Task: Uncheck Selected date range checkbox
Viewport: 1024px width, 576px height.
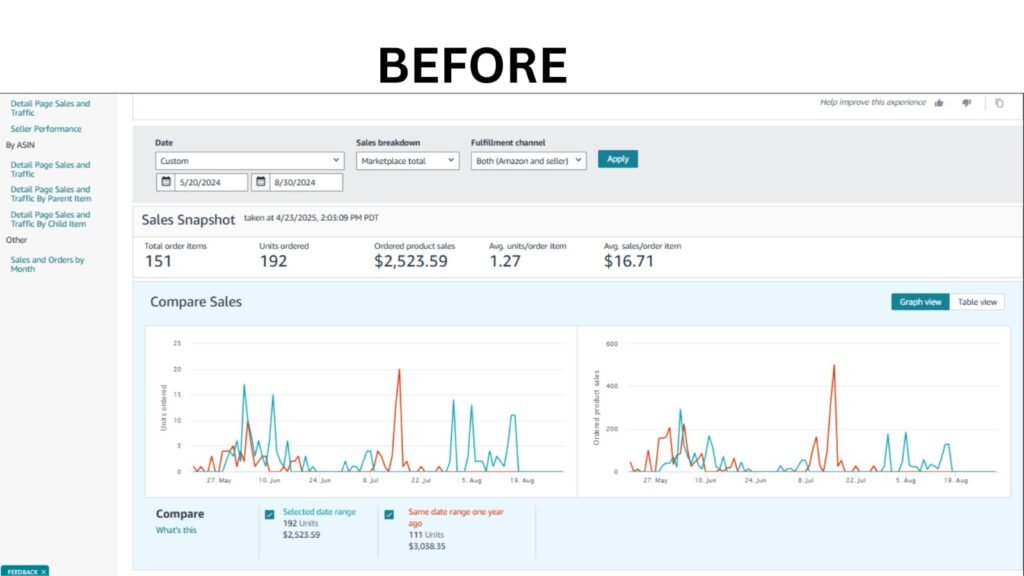Action: [x=270, y=515]
